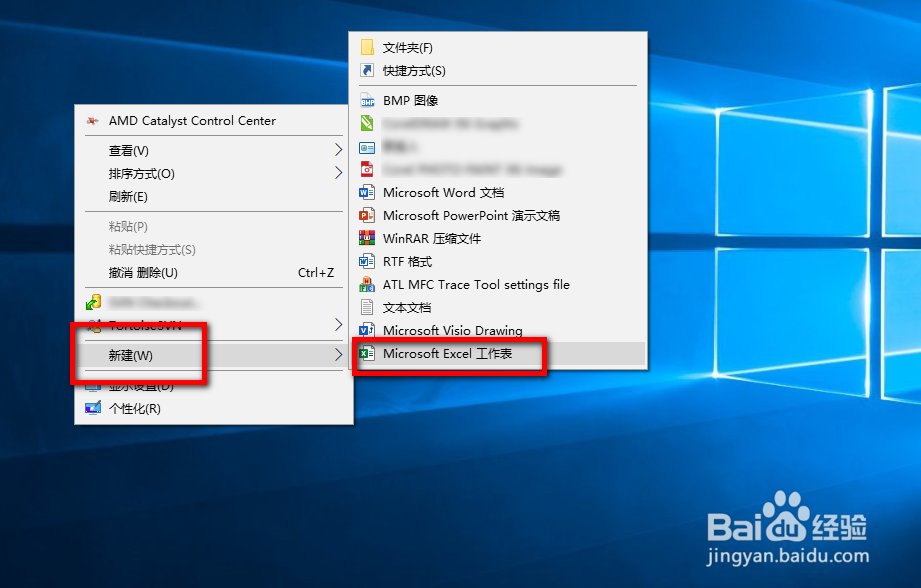Create a WinRAR 压缩文件 archive
921x588 pixels.
tap(498, 238)
